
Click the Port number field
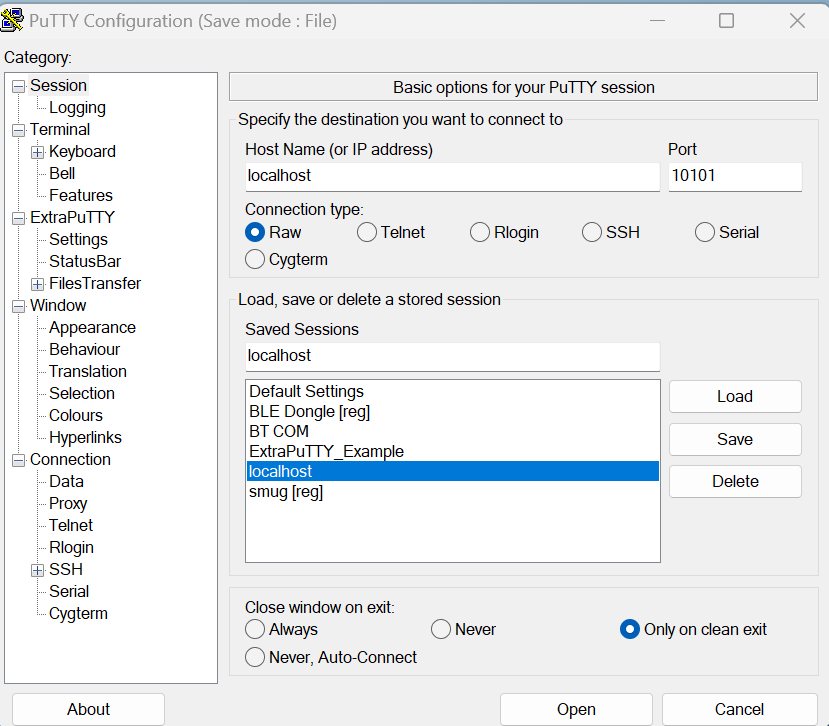click(x=734, y=176)
